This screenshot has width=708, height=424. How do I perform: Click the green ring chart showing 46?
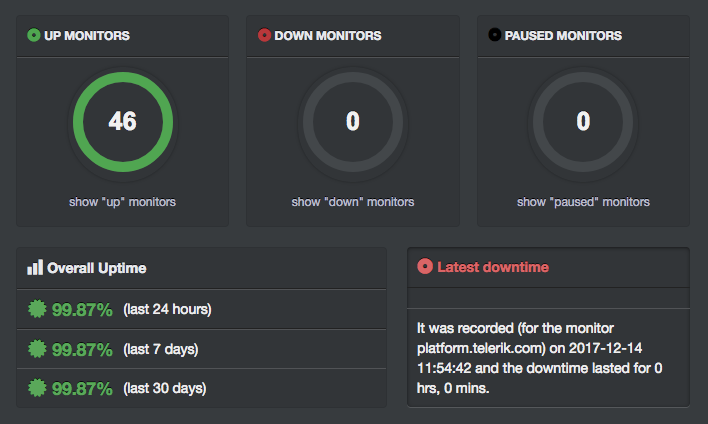coord(122,122)
